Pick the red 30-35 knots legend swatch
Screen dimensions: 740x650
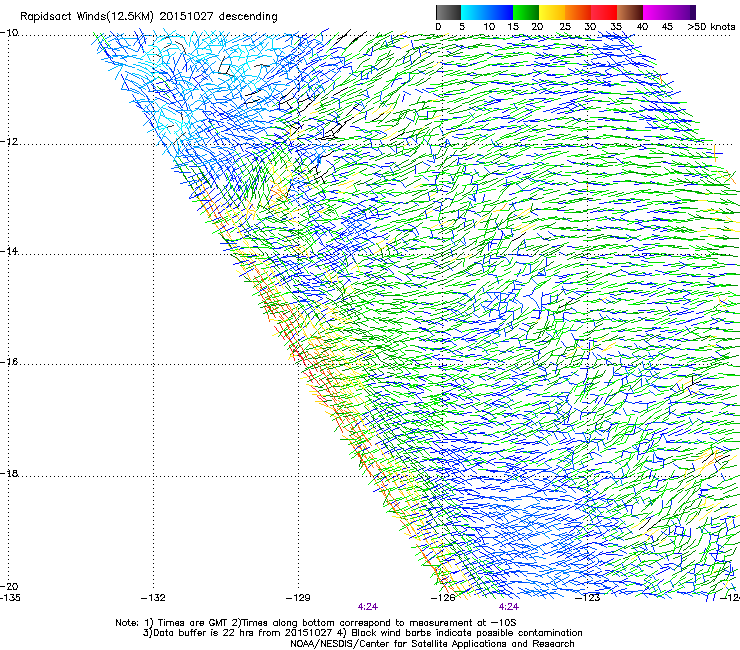click(x=604, y=12)
